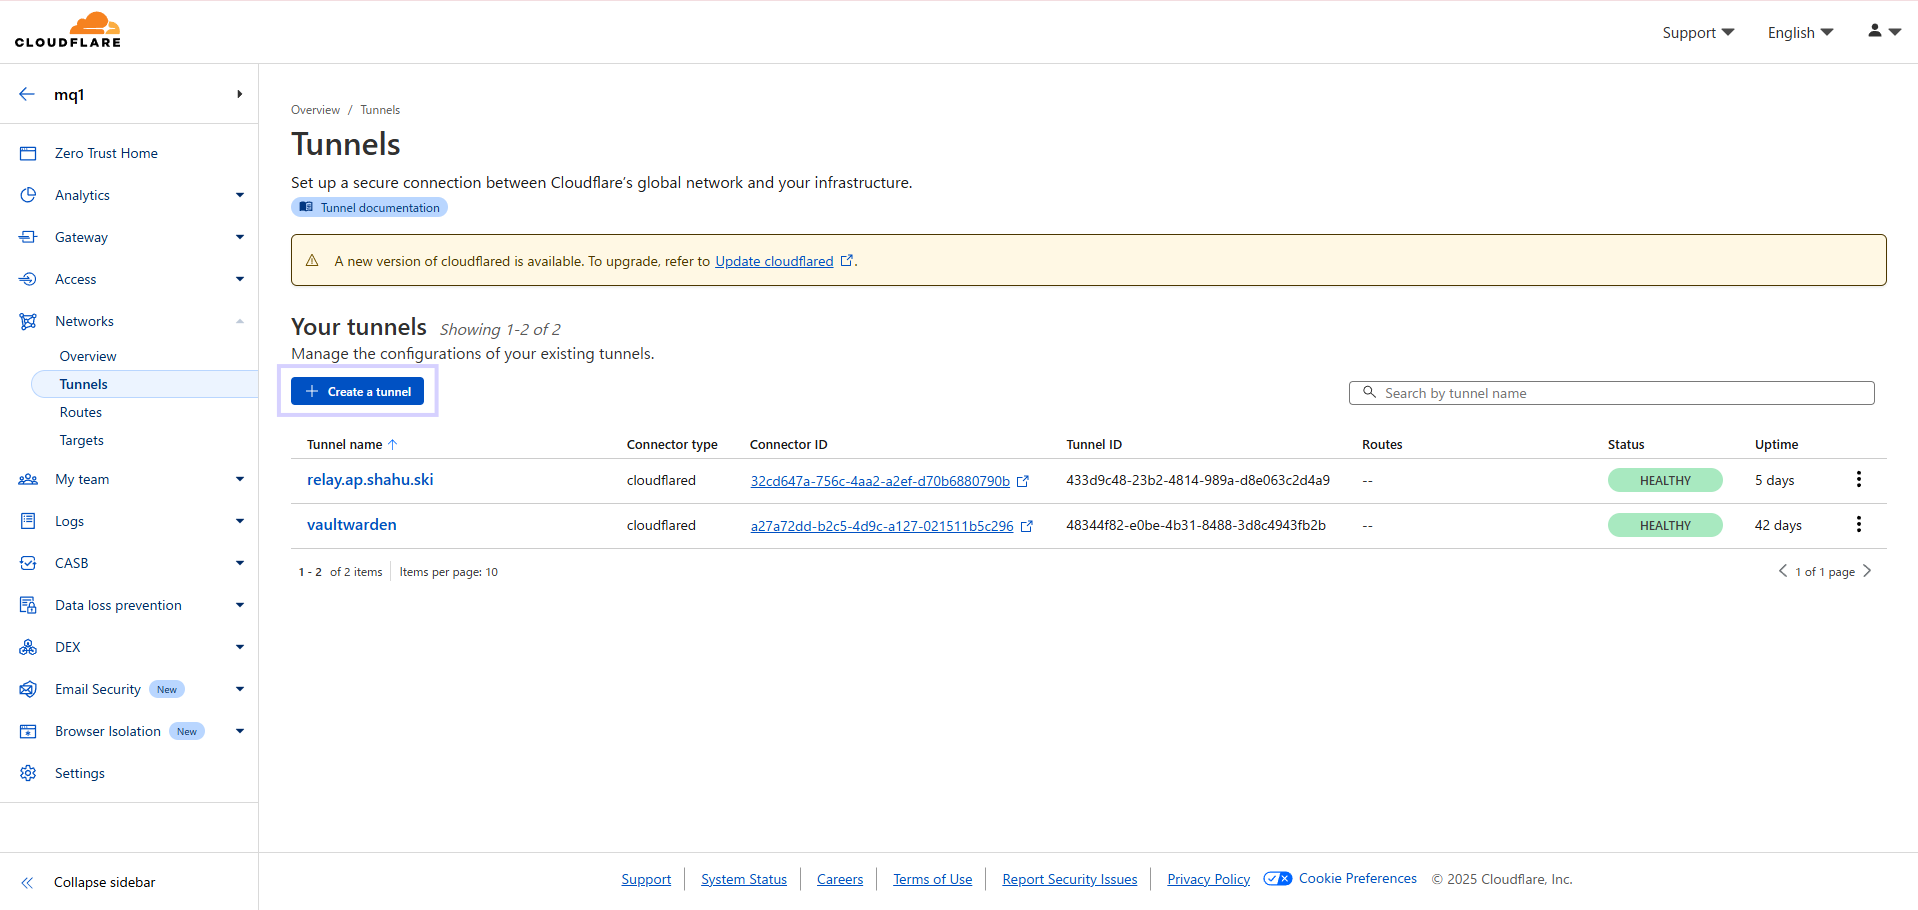Click the back arrow next to mq1
1918x910 pixels.
click(27, 94)
